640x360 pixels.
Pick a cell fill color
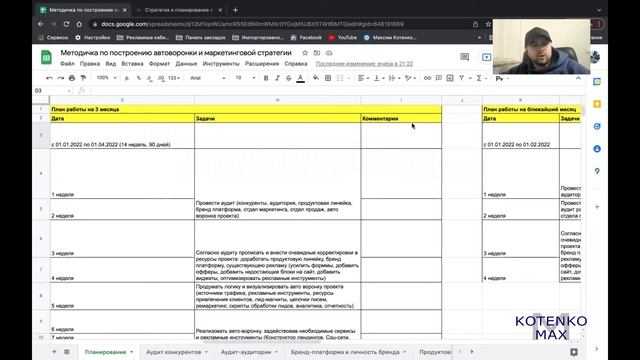pos(316,78)
